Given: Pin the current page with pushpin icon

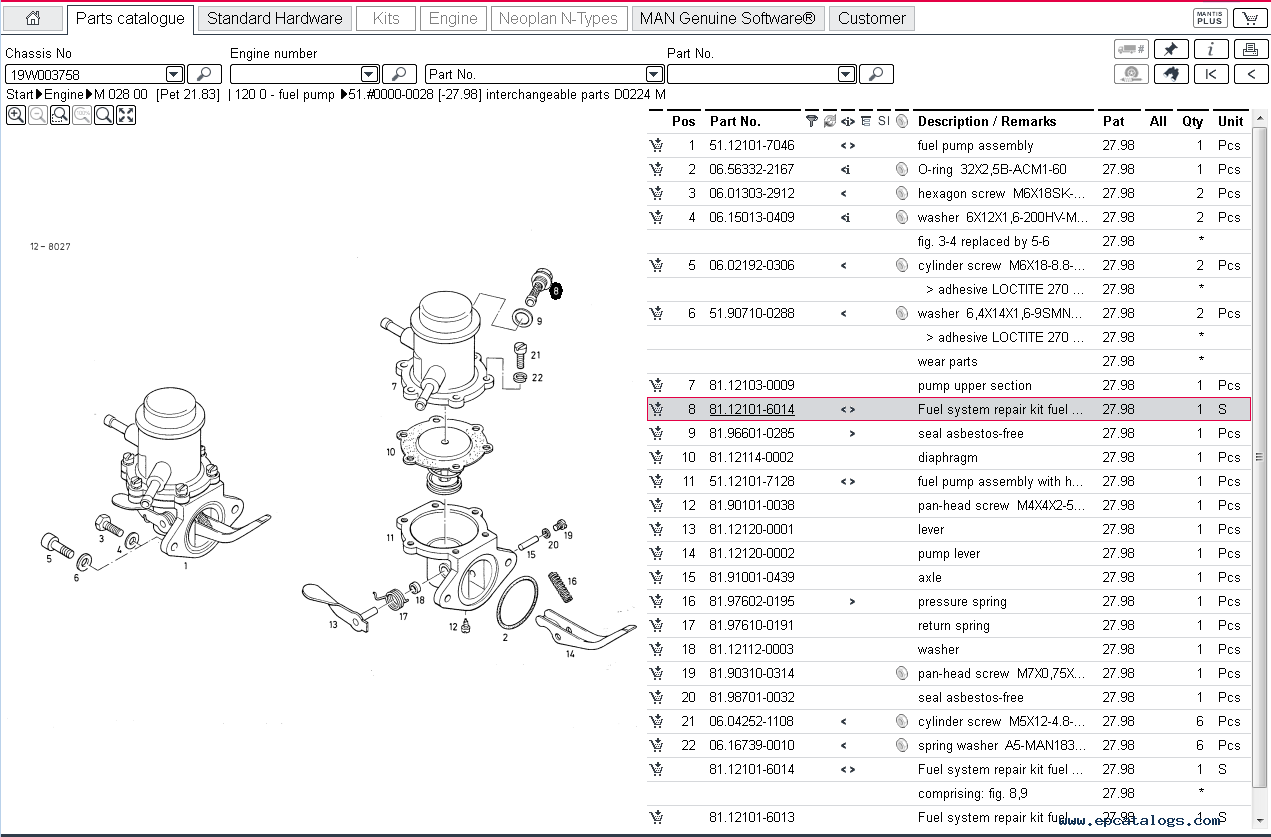Looking at the screenshot, I should pos(1171,49).
